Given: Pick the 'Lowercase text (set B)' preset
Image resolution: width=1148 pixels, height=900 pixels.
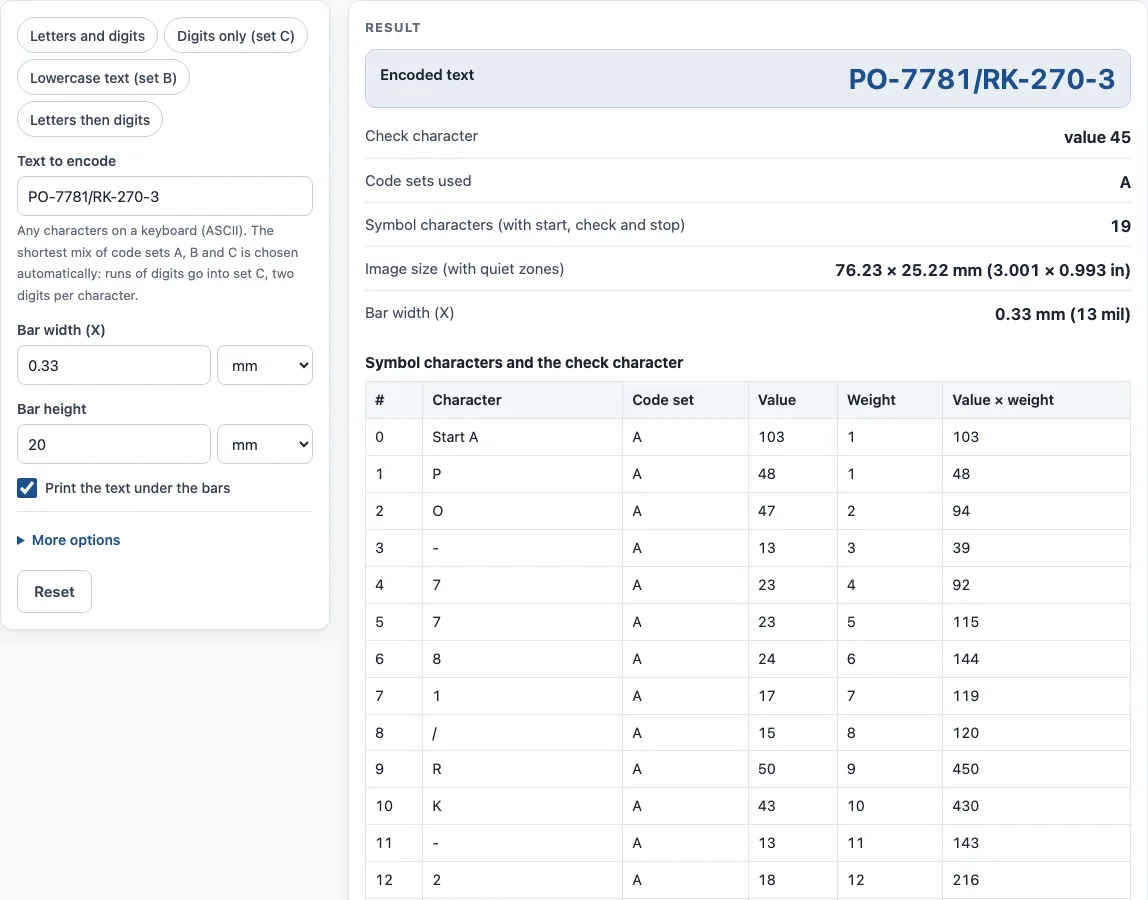Looking at the screenshot, I should 103,78.
